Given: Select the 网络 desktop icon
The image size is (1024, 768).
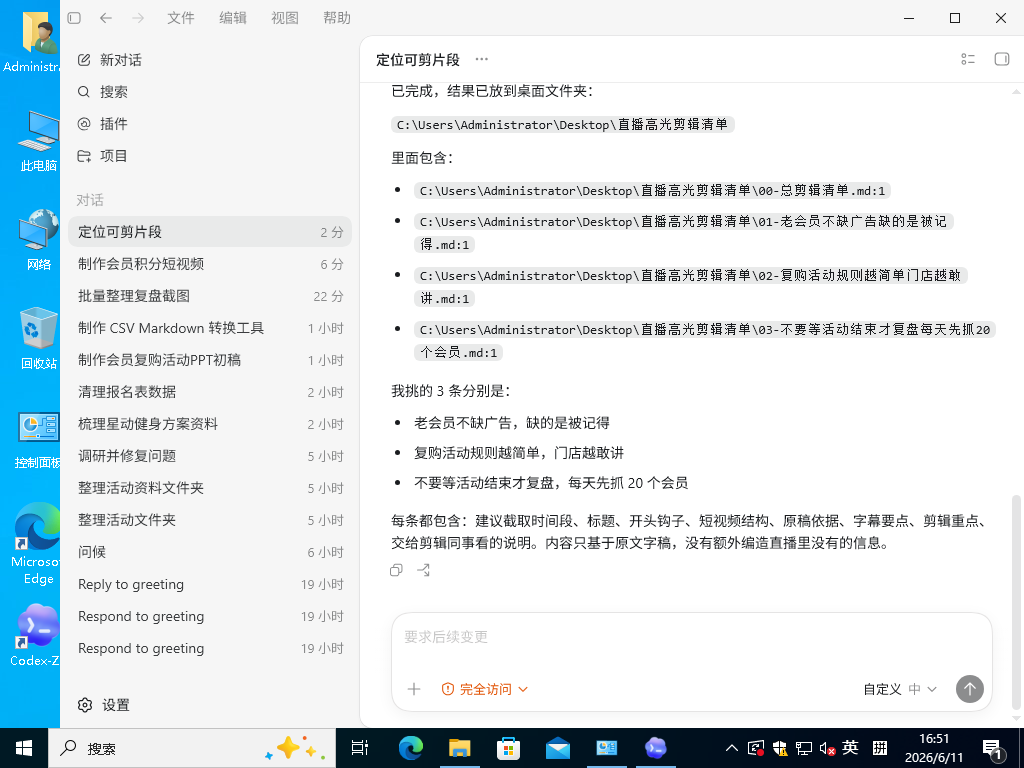Looking at the screenshot, I should click(39, 240).
